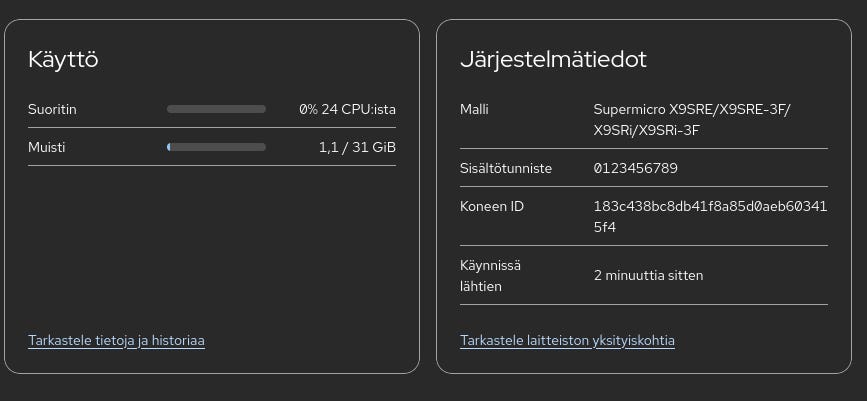867x401 pixels.
Task: Open the Tarkastele tietoja ja historiaa link
Action: pyautogui.click(x=116, y=341)
